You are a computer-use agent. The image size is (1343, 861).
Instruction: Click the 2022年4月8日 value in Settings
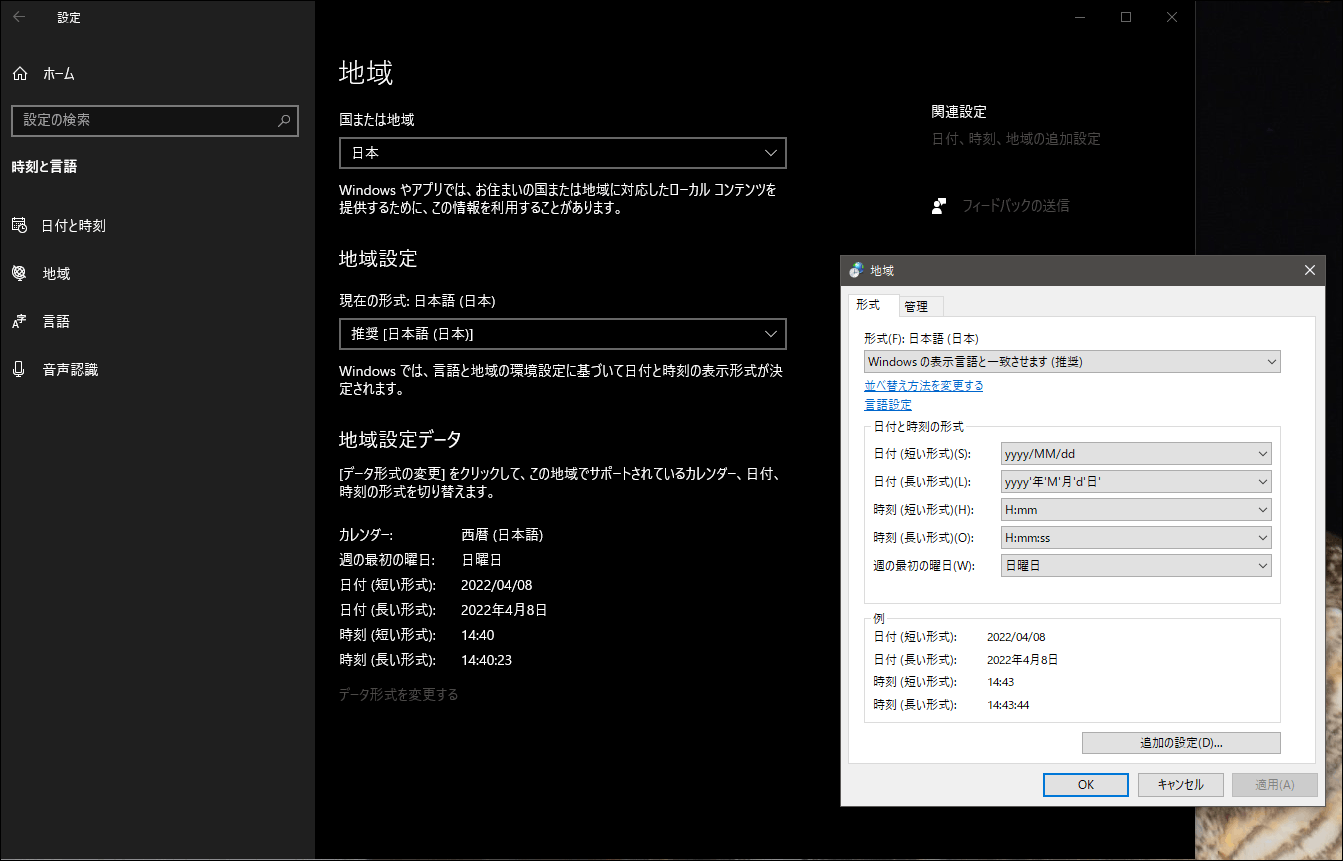(504, 610)
